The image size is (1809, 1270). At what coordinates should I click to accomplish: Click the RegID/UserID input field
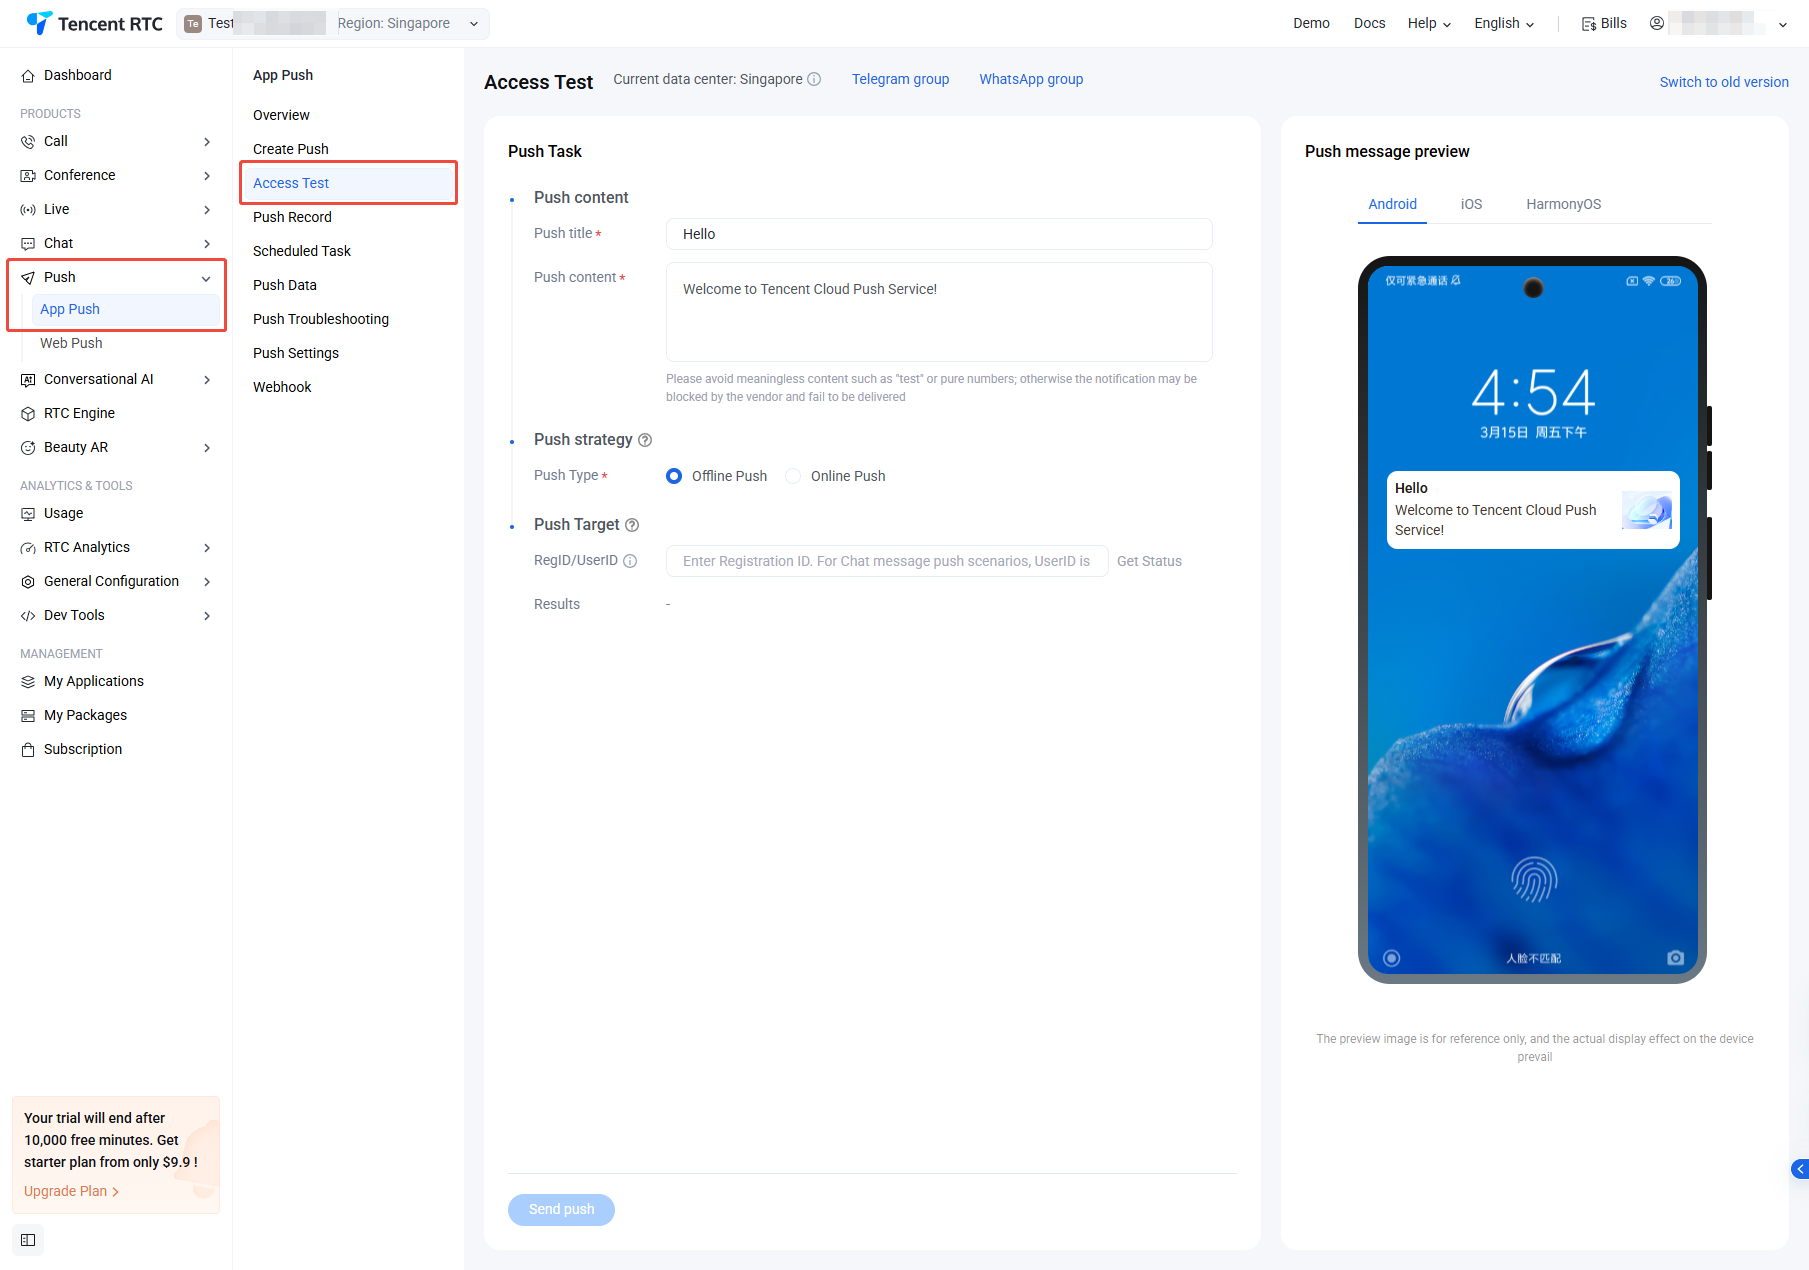point(887,561)
